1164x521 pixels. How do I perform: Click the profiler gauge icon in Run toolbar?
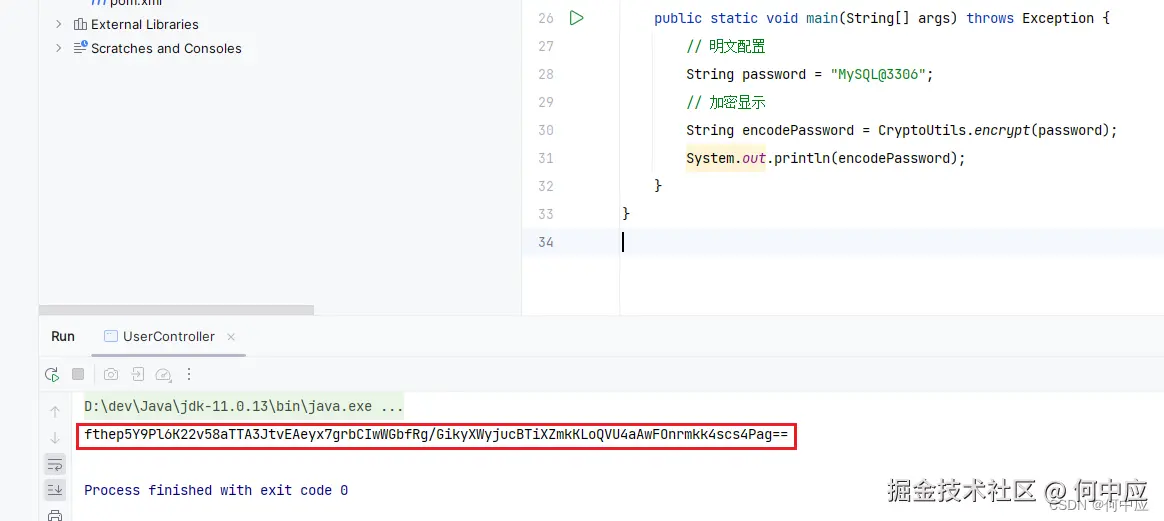(164, 374)
